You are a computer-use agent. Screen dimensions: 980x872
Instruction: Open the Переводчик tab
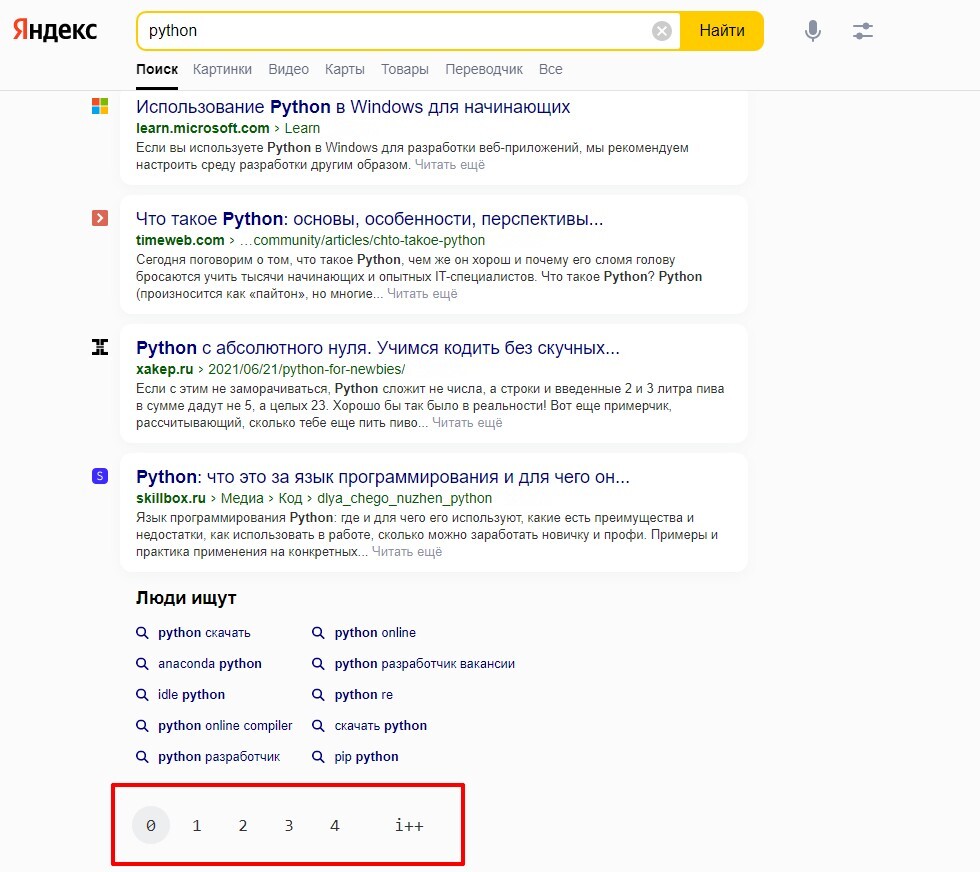[484, 69]
